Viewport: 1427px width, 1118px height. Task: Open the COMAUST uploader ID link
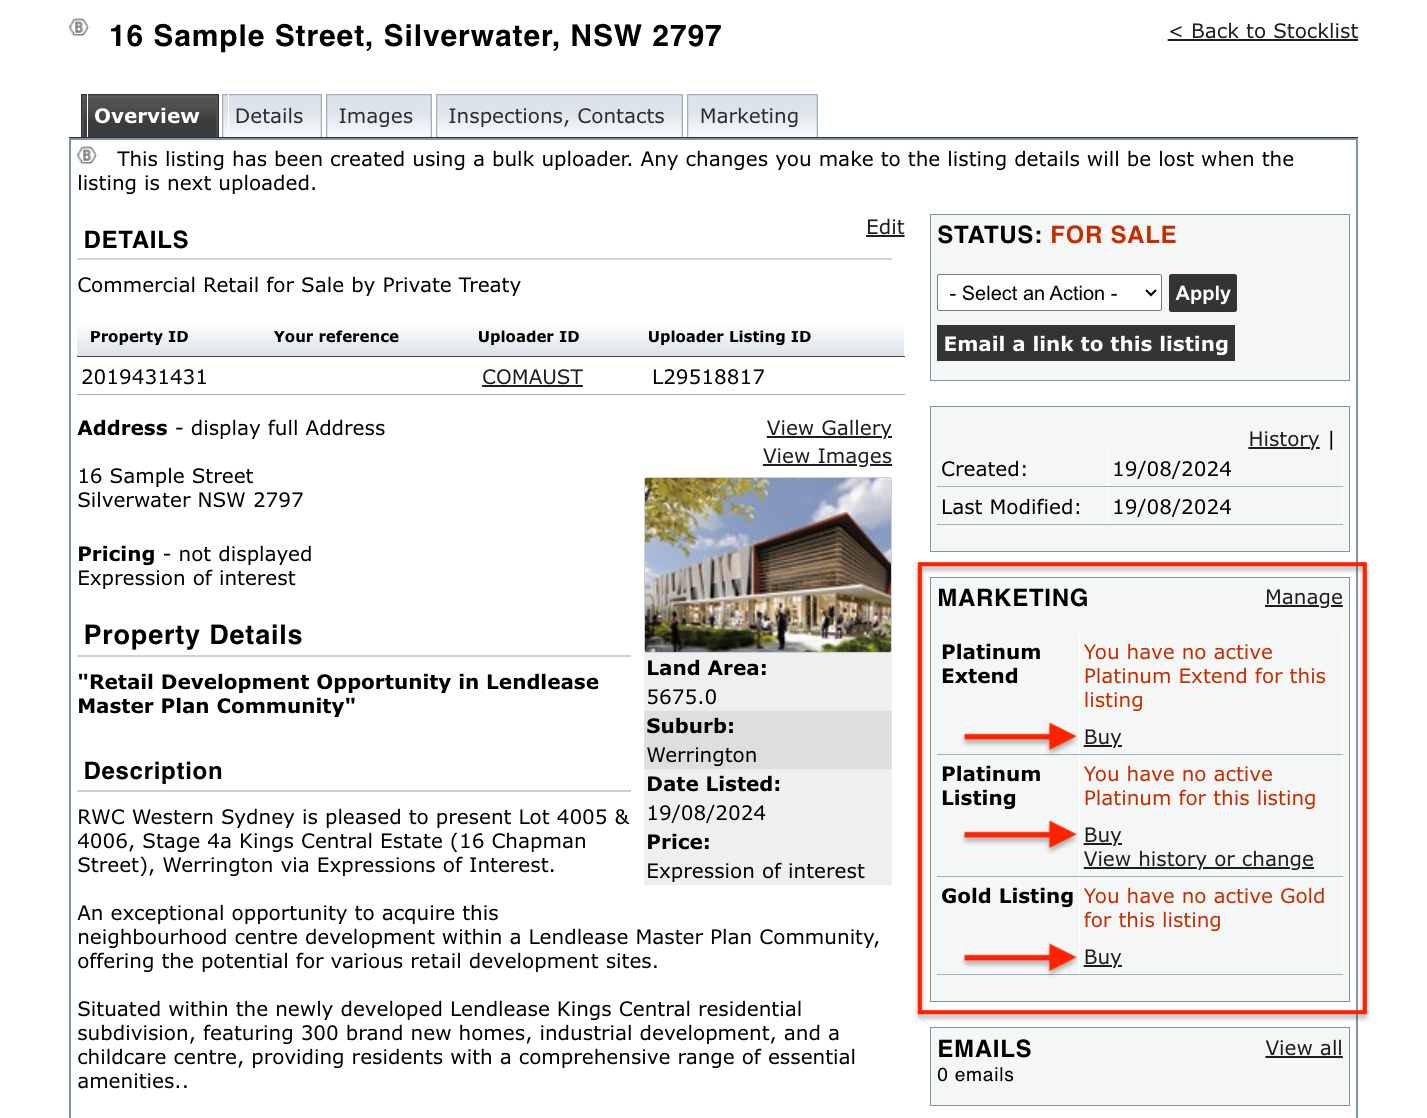coord(532,377)
